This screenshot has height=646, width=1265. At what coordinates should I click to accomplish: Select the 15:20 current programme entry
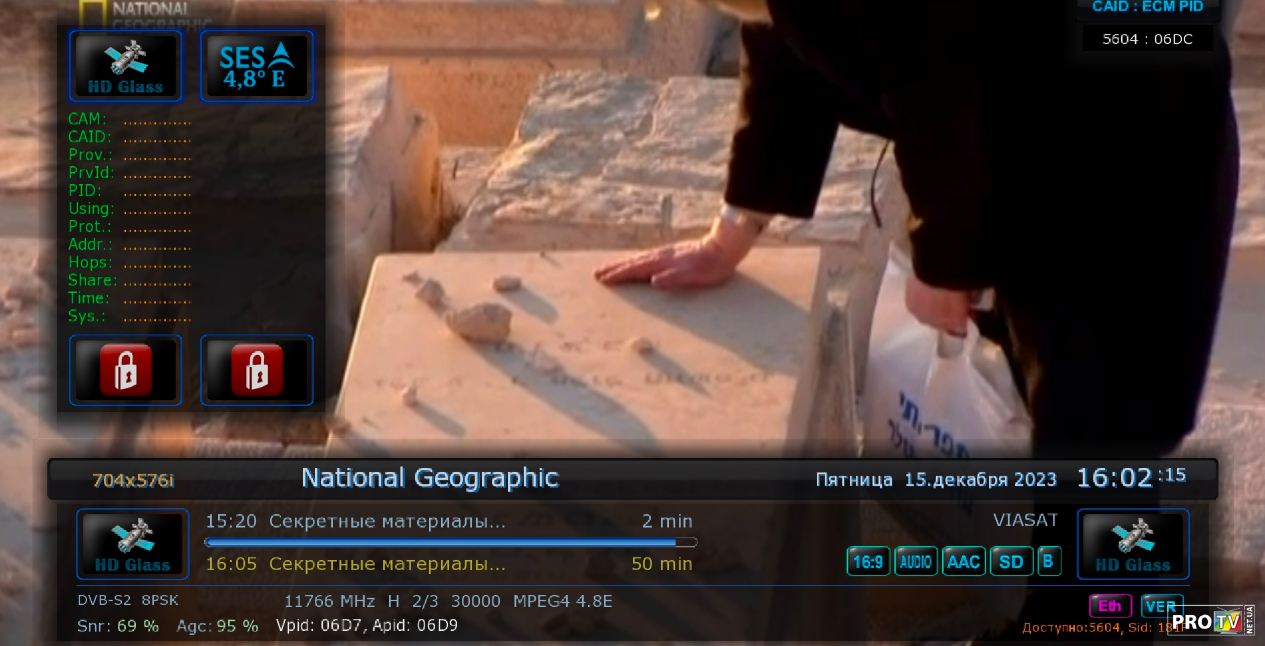point(355,521)
